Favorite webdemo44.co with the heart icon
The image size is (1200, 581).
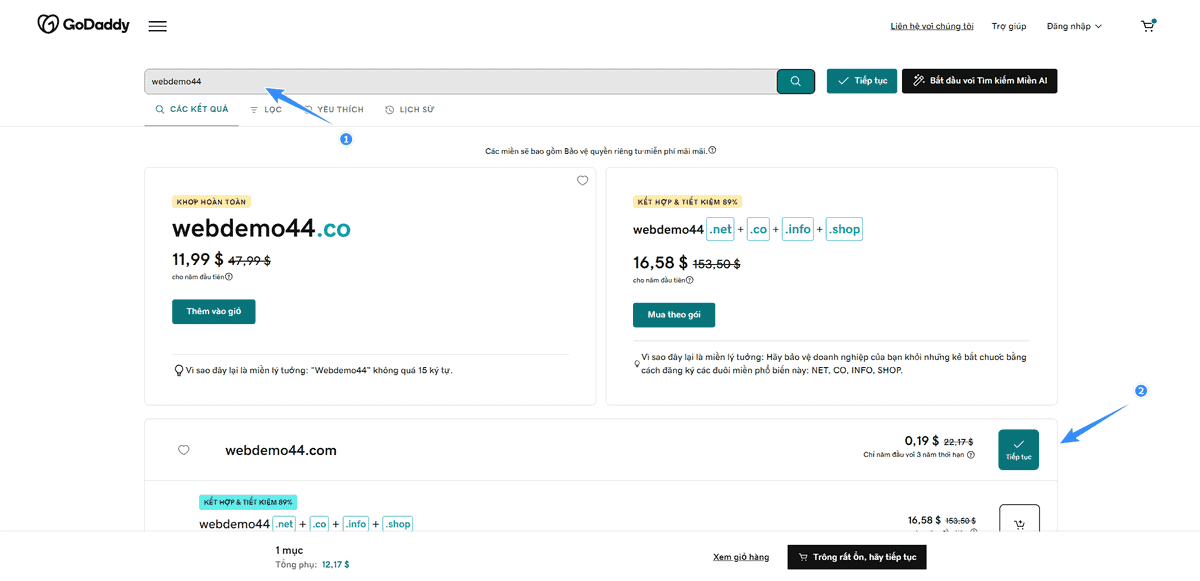583,181
